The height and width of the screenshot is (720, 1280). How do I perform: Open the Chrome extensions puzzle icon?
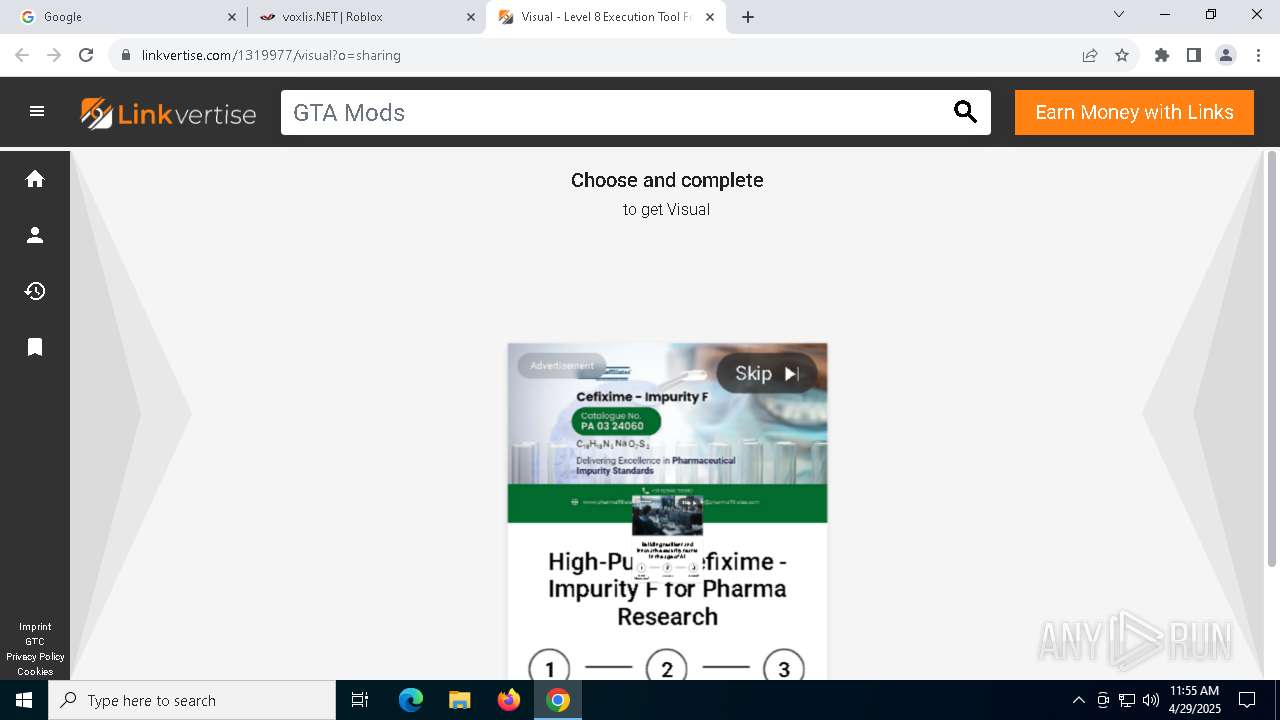(1162, 55)
